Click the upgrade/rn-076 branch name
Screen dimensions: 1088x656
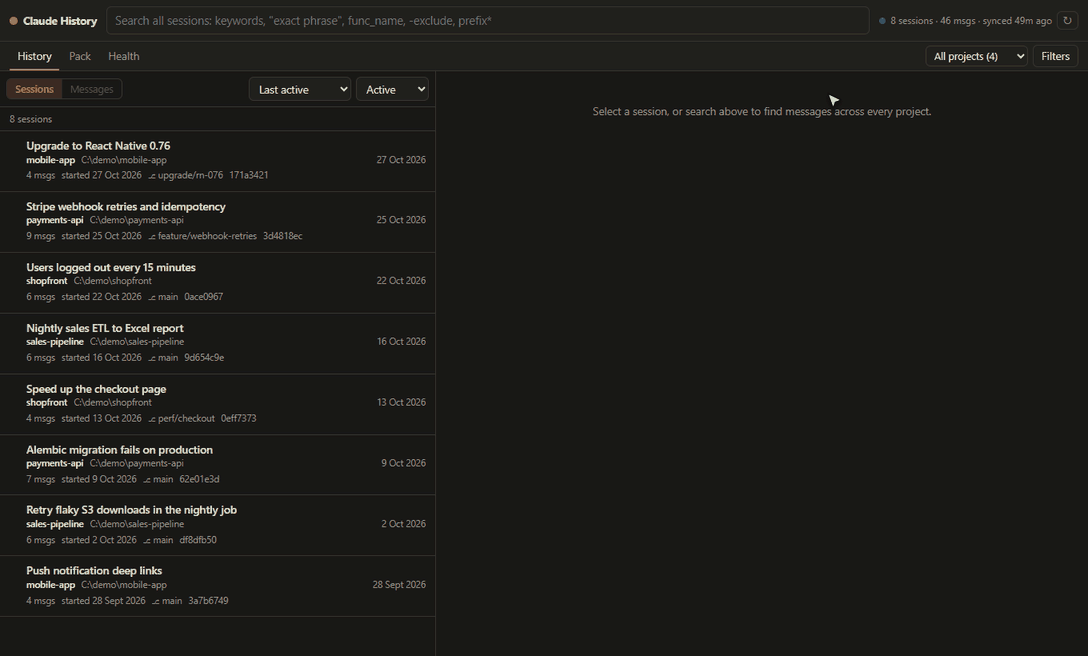[x=190, y=176]
